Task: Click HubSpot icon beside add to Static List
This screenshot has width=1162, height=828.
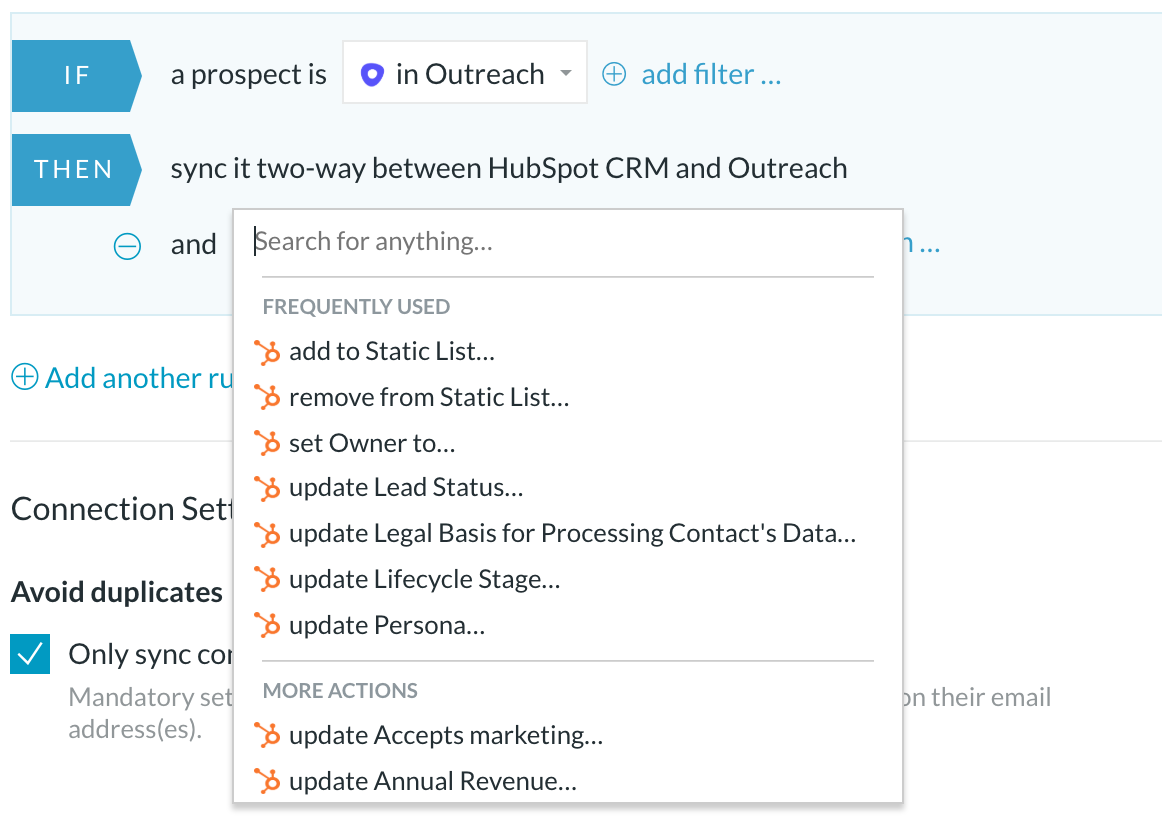Action: (x=267, y=352)
